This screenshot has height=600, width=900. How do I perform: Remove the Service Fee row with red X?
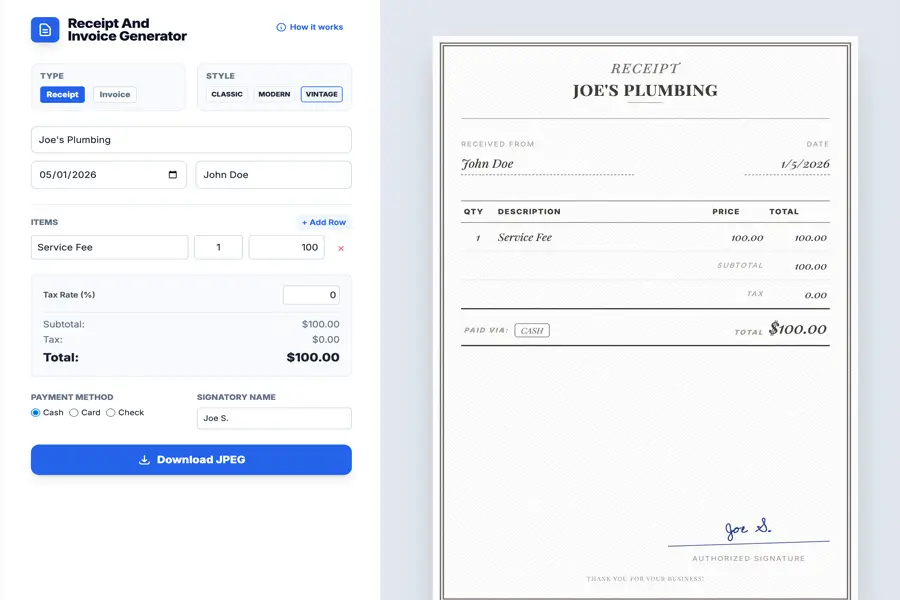(x=341, y=248)
